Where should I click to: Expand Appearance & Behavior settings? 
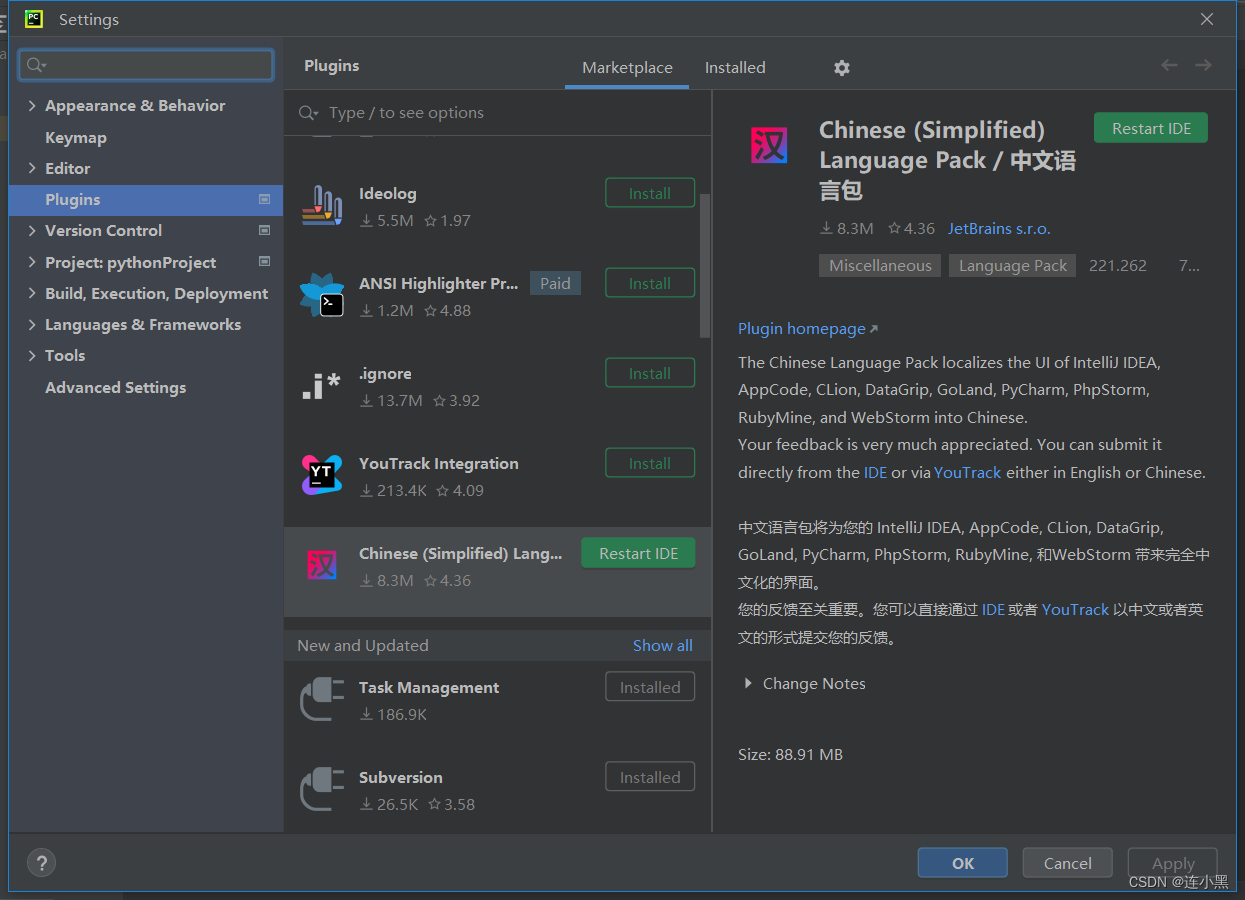[x=32, y=106]
